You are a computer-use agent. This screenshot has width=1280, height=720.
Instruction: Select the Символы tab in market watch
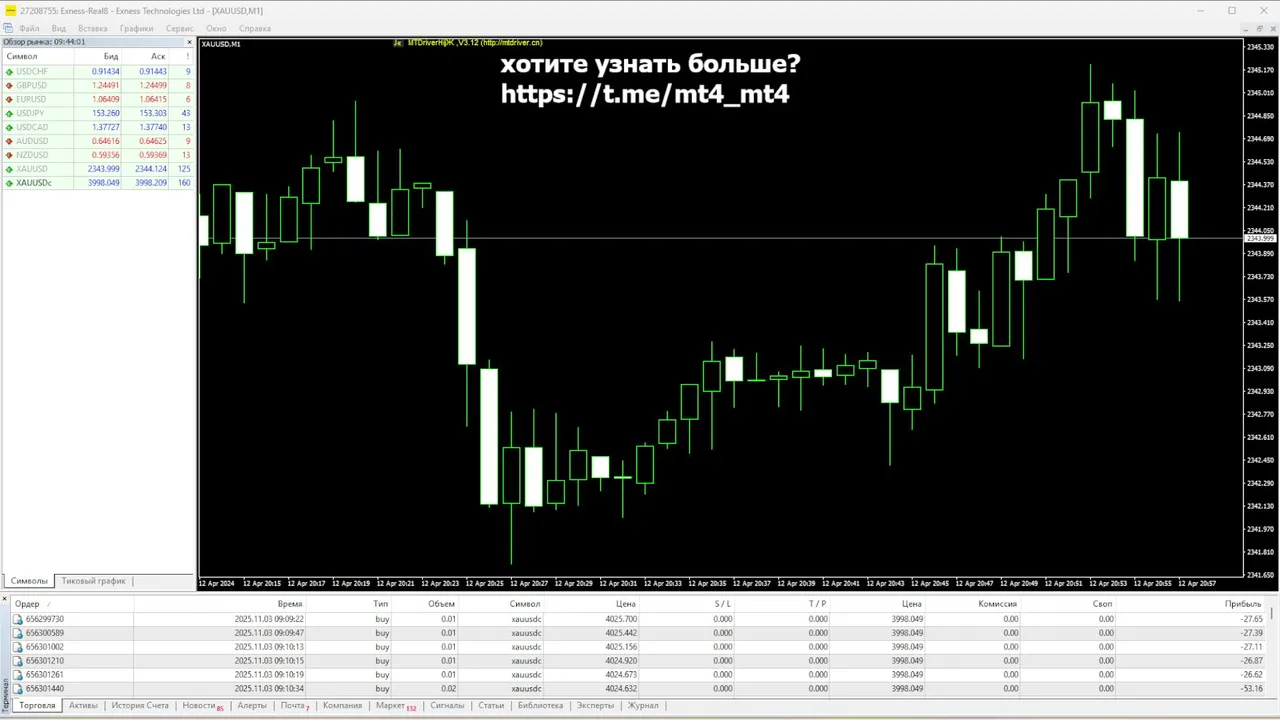tap(29, 581)
